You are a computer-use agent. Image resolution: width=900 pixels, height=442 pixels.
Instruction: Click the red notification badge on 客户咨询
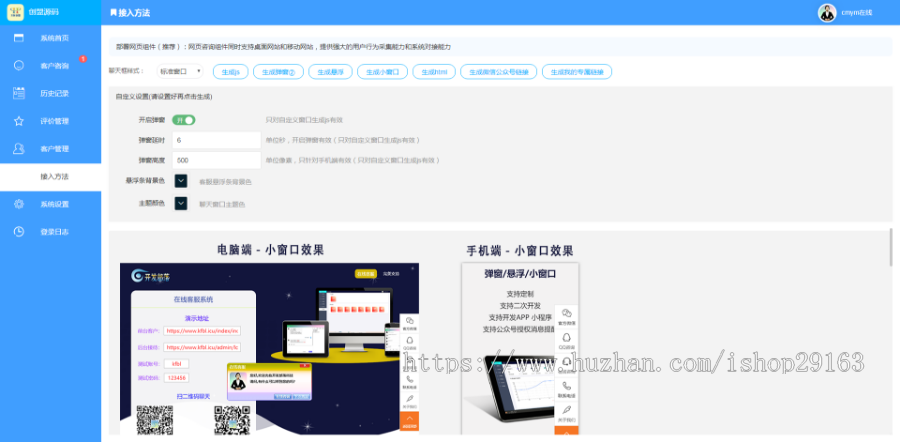(83, 59)
